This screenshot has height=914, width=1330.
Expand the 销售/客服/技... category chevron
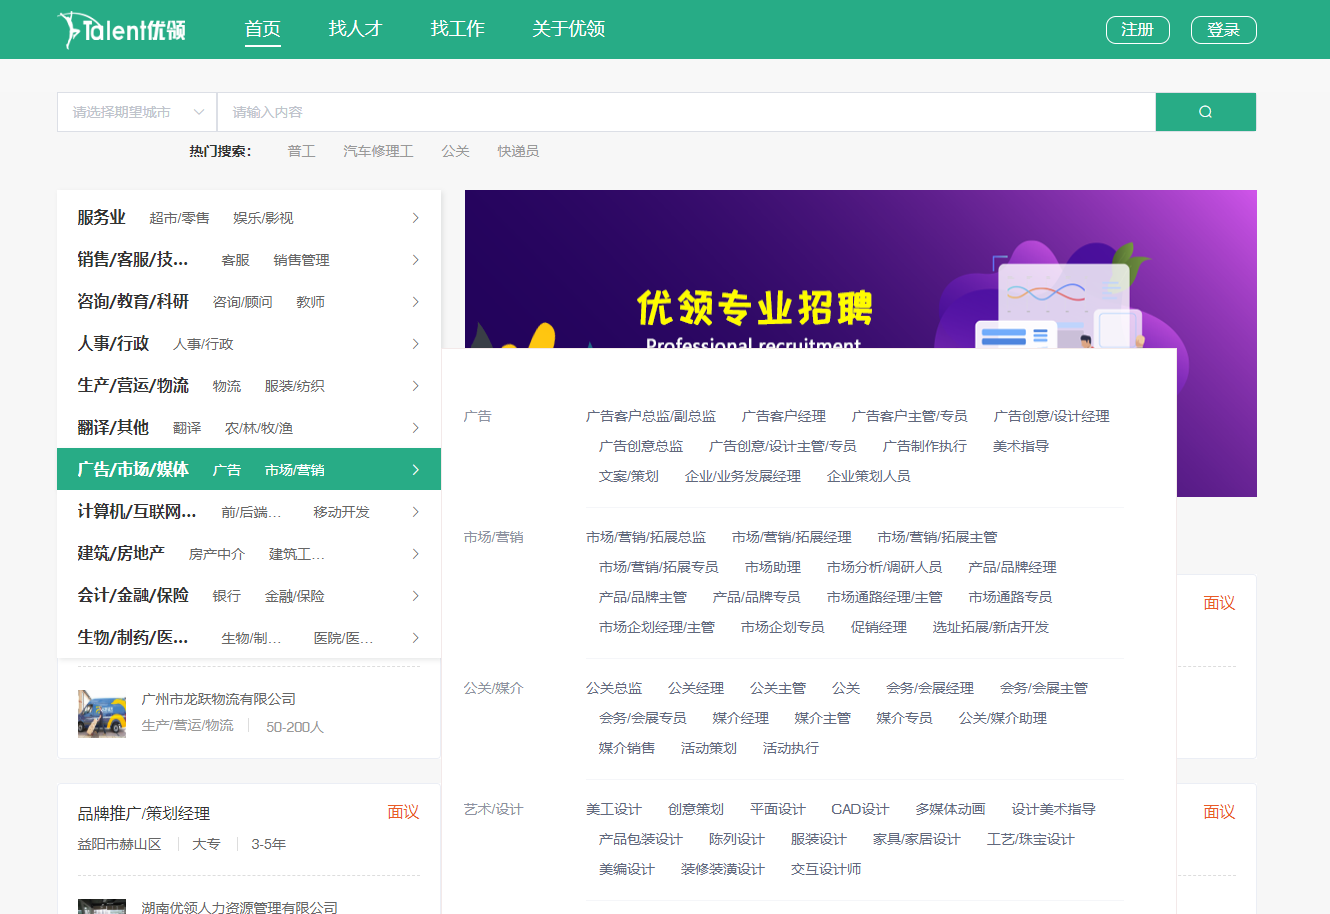point(416,260)
